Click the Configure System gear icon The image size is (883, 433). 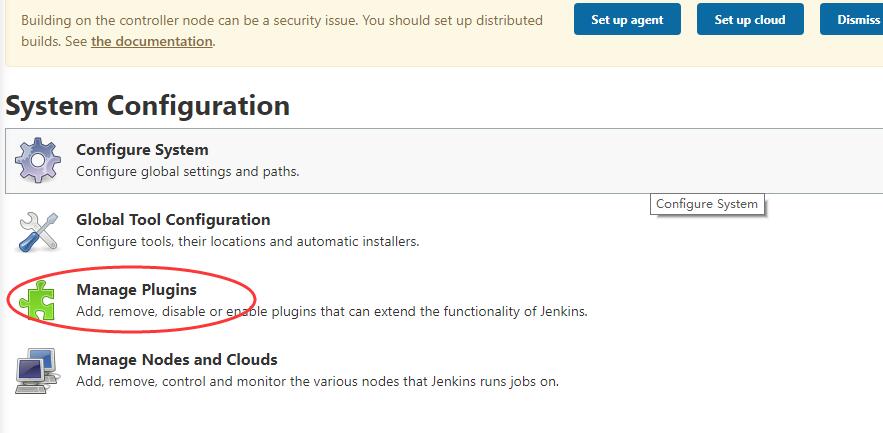(x=39, y=159)
